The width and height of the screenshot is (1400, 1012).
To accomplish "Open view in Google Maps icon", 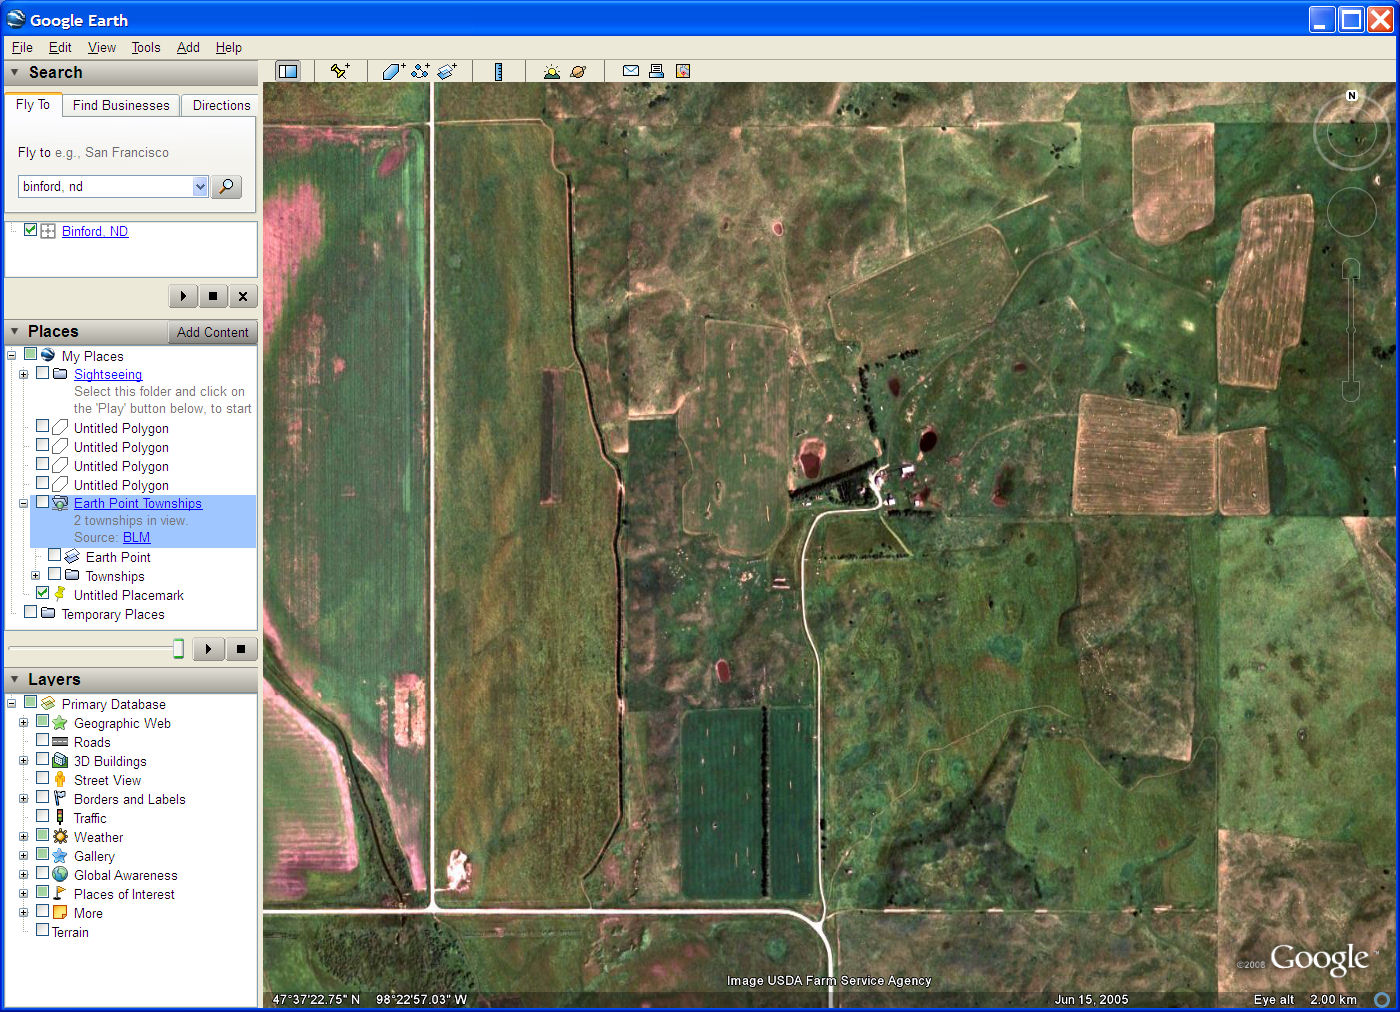I will click(x=683, y=71).
